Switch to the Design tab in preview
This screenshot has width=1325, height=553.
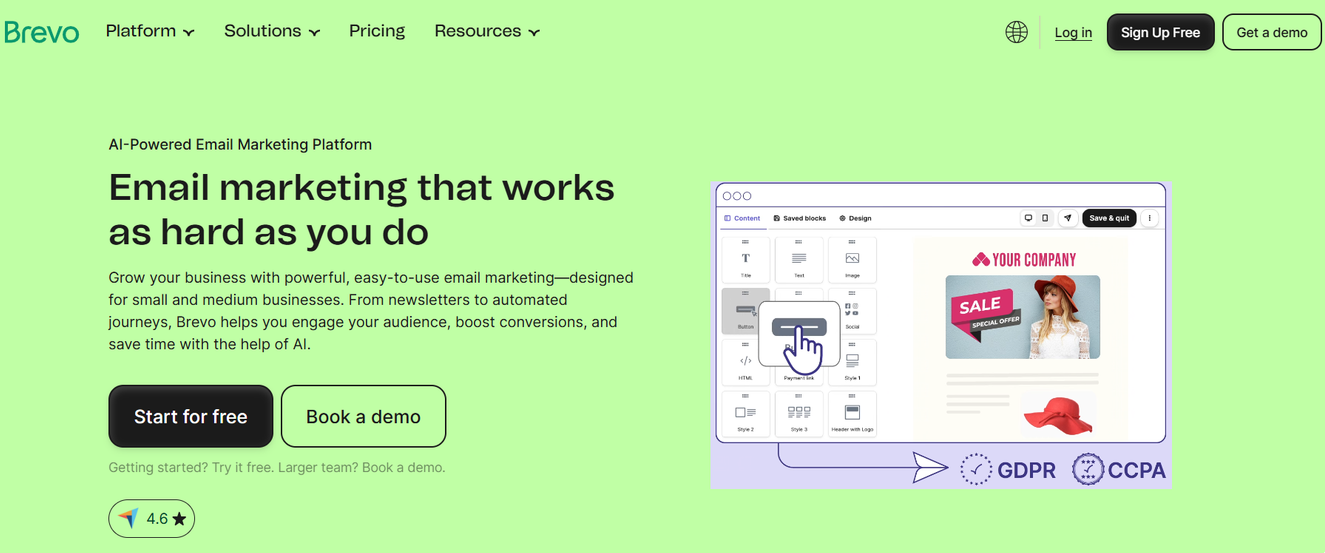tap(855, 218)
